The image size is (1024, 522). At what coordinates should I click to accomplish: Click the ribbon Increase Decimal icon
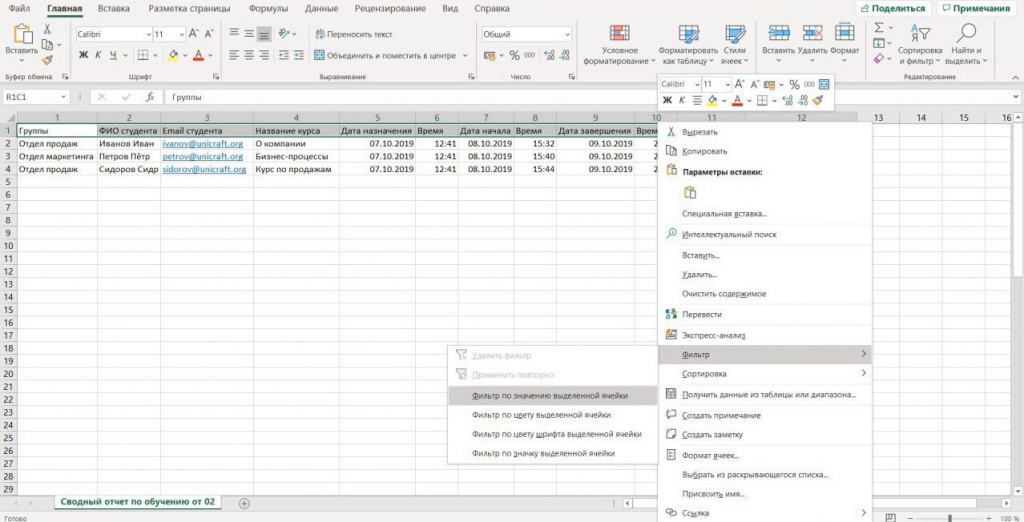pos(549,55)
